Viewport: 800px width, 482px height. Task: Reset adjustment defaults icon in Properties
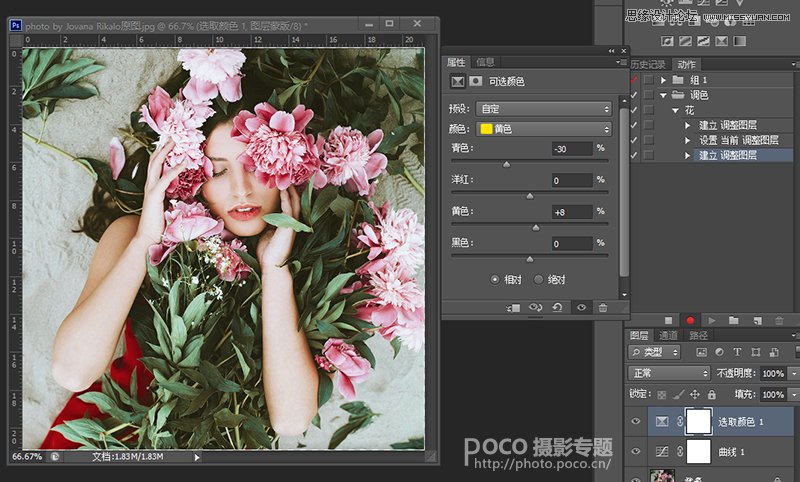click(x=558, y=308)
